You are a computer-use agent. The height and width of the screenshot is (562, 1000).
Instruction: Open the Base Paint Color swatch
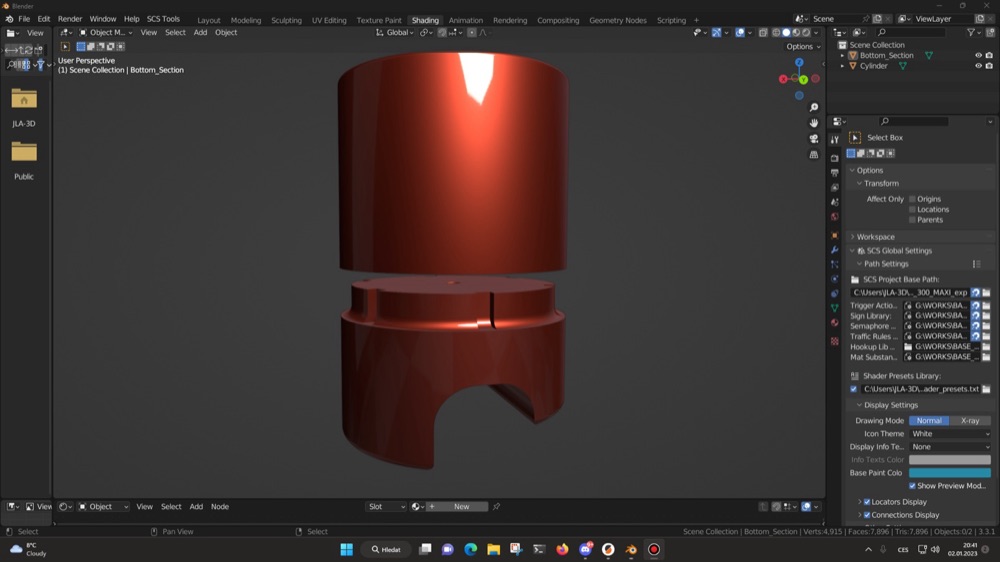[950, 473]
